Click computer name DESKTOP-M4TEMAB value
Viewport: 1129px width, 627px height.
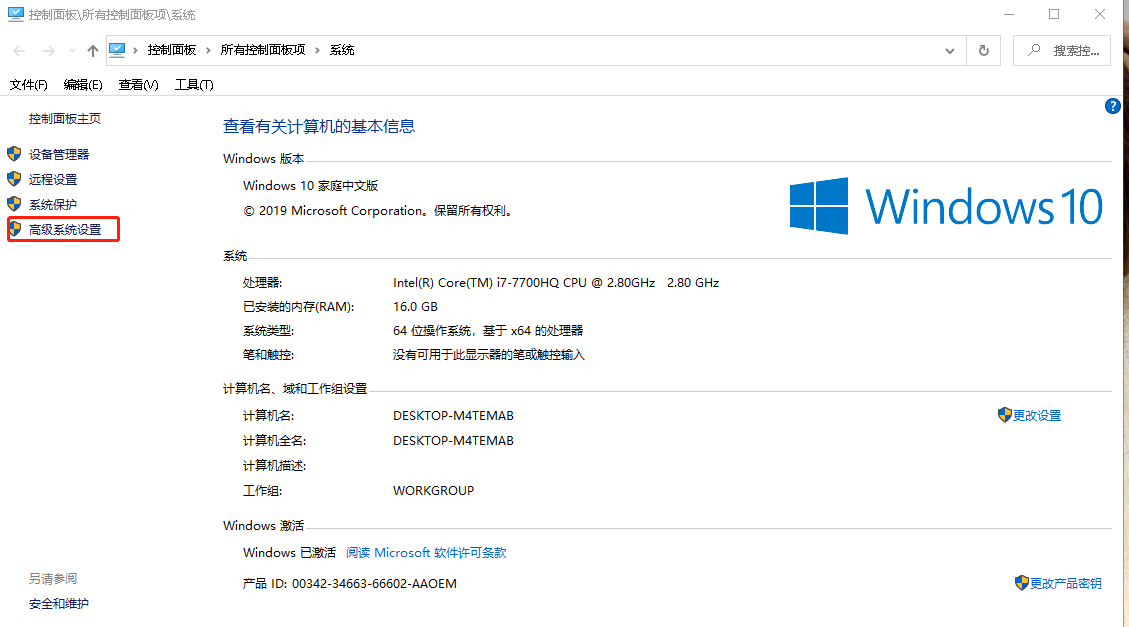click(x=454, y=415)
